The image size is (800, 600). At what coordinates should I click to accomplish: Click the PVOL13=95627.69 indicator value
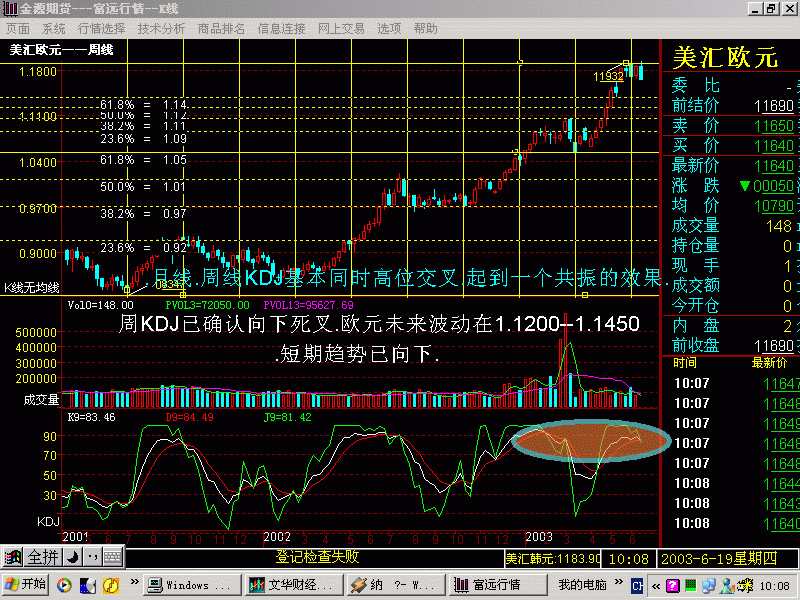308,305
